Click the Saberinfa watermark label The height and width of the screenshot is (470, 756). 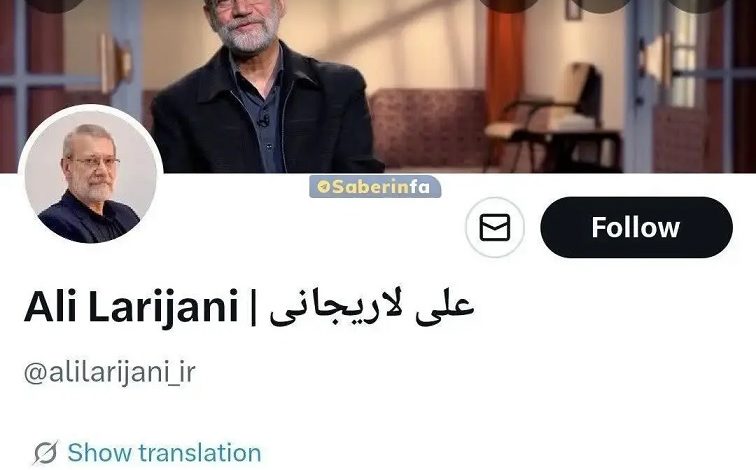point(375,187)
